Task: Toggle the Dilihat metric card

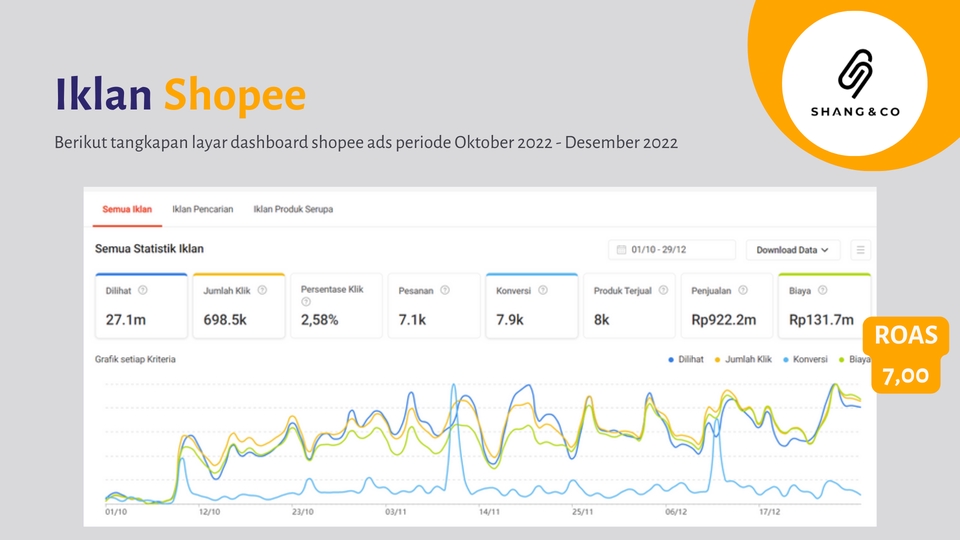Action: [x=141, y=306]
